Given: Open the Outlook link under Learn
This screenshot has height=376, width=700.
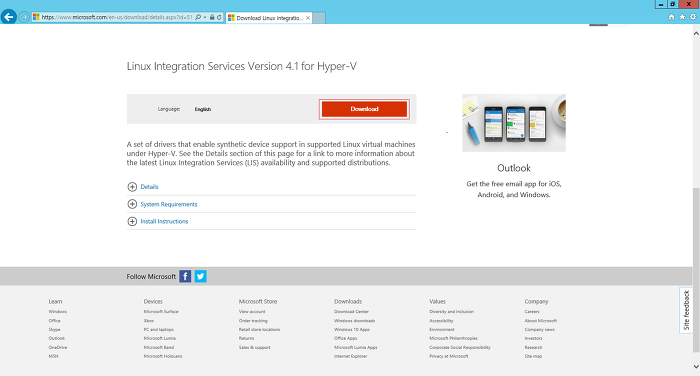Looking at the screenshot, I should [x=57, y=338].
